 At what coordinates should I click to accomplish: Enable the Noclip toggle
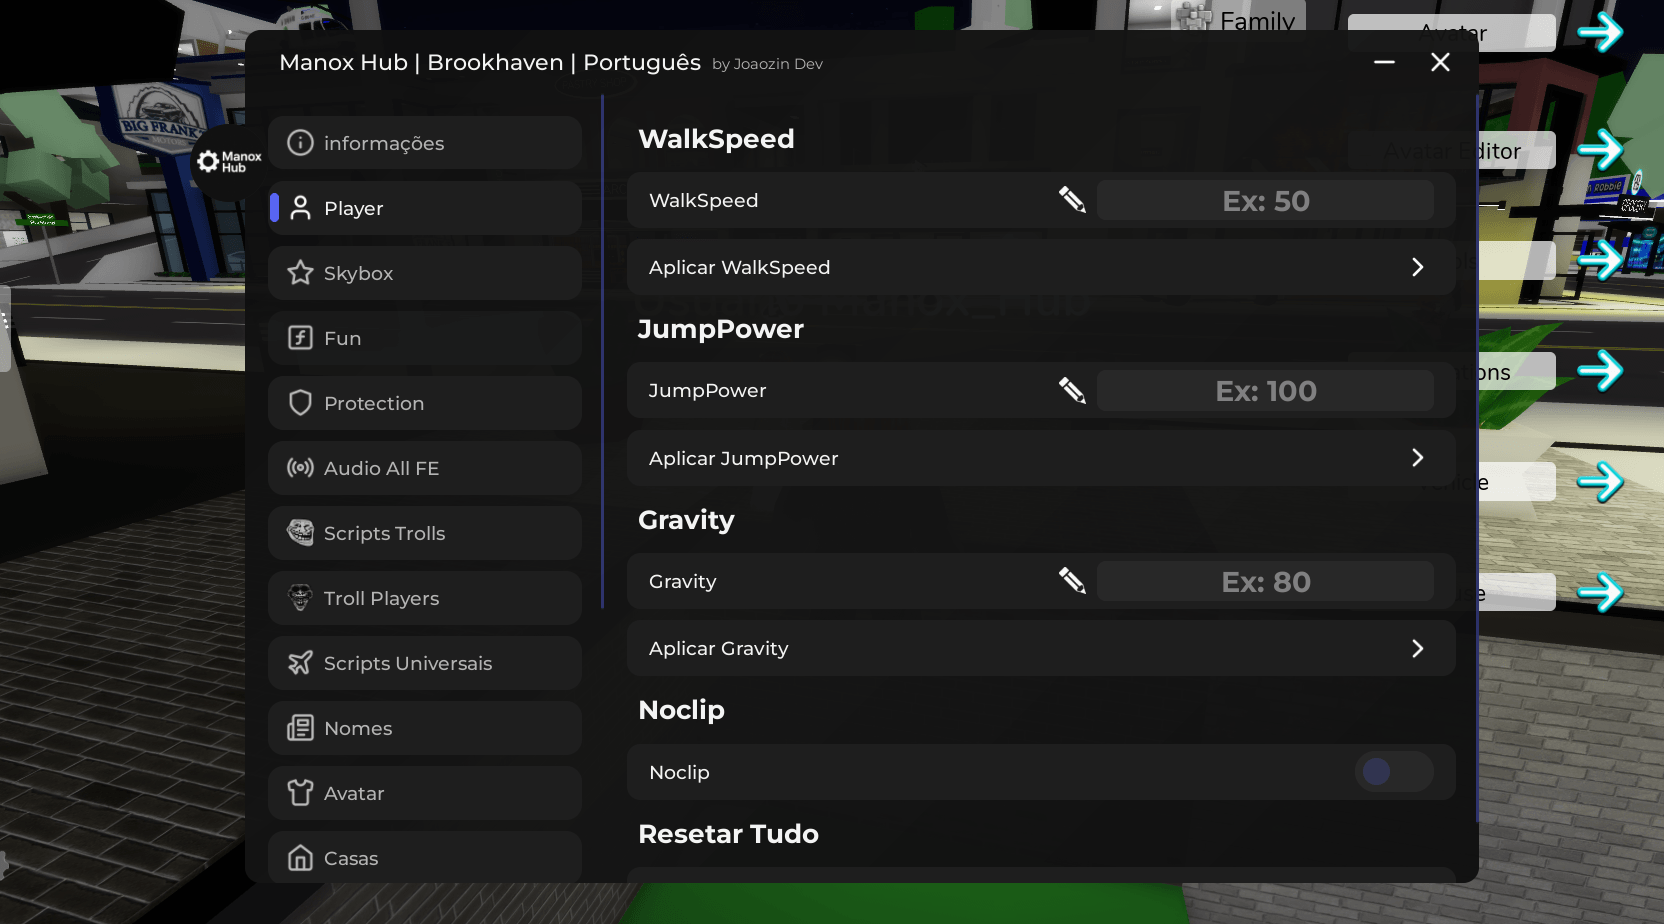[1394, 772]
